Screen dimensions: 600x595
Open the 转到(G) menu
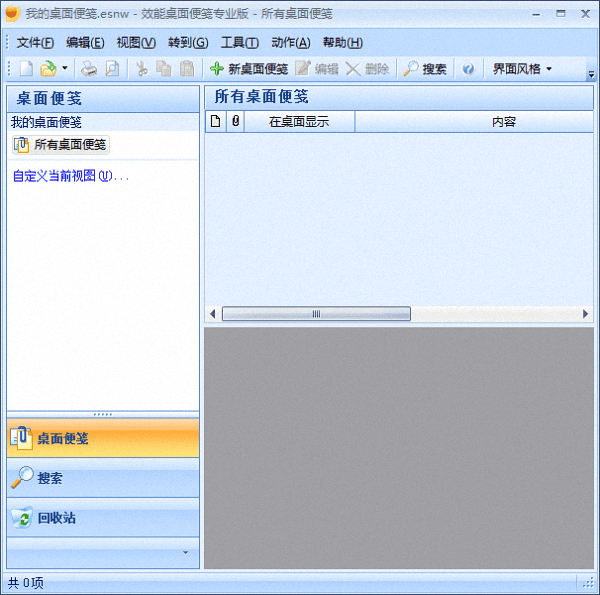point(188,43)
